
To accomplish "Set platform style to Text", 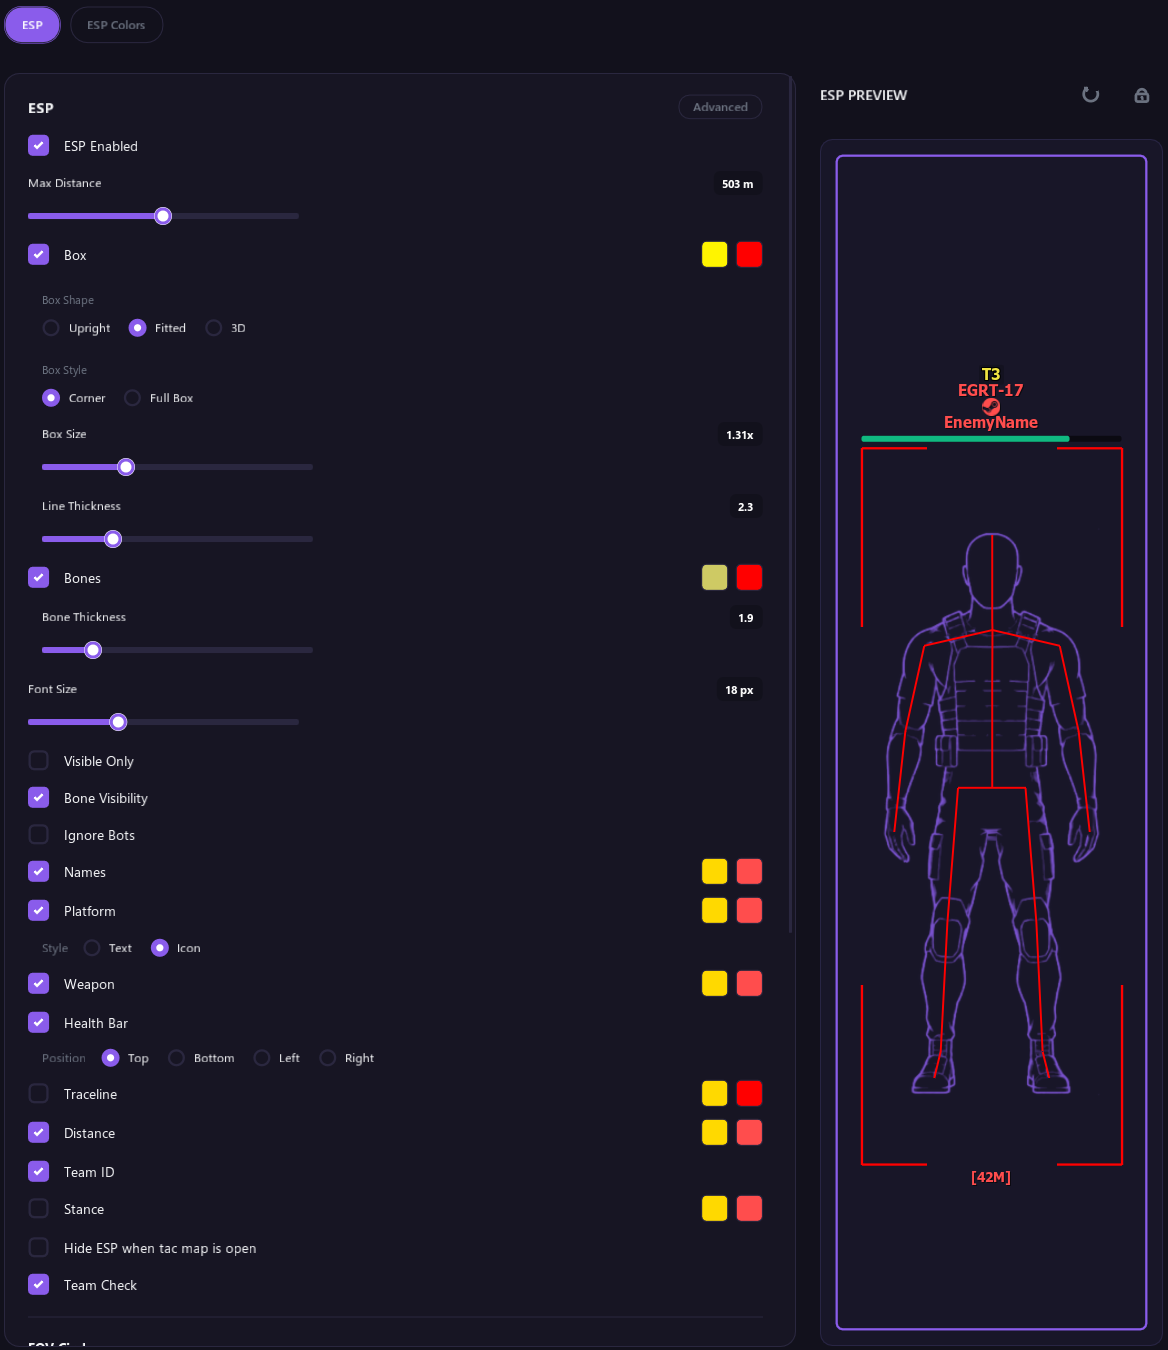I will [x=92, y=948].
